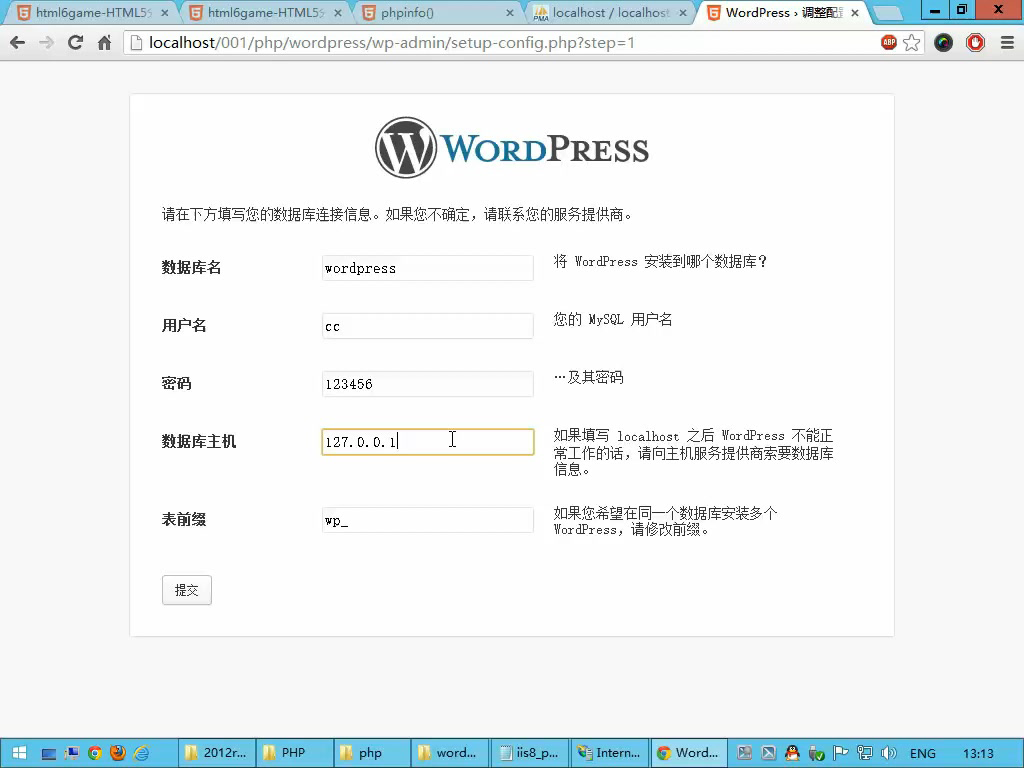
Task: Click the ENG input language indicator
Action: 922,754
